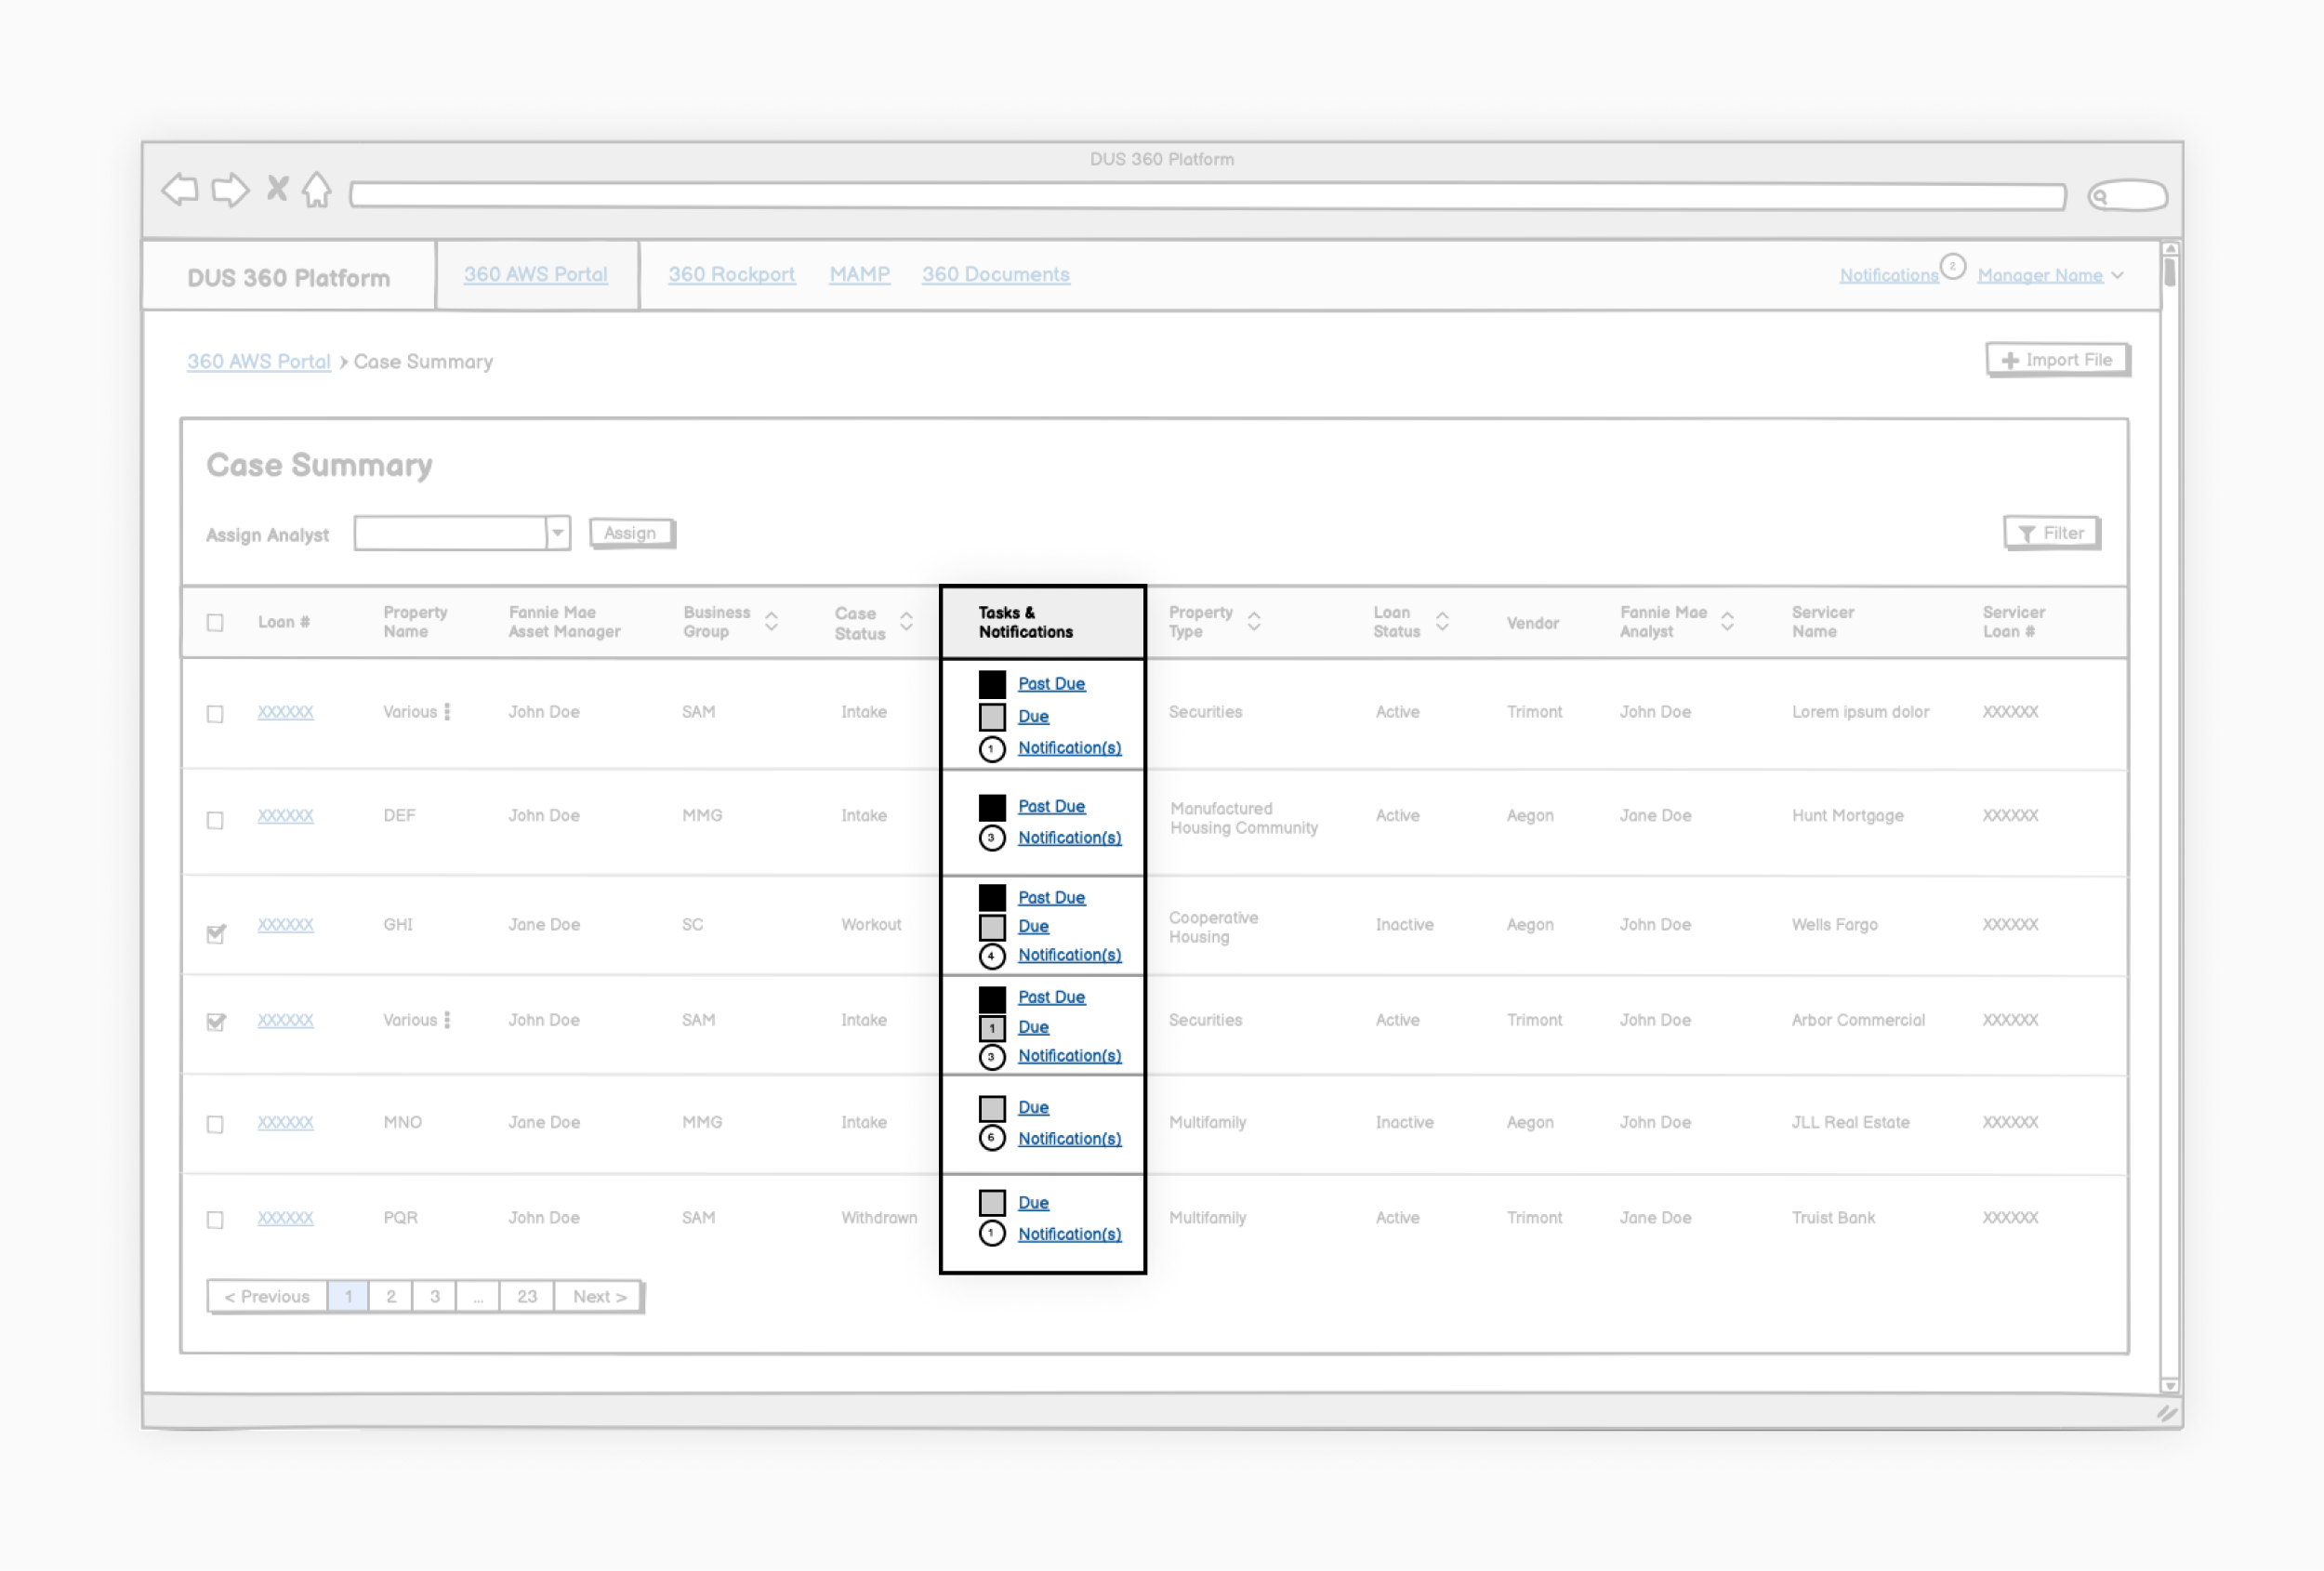Click the browser stop X icon

[x=277, y=188]
